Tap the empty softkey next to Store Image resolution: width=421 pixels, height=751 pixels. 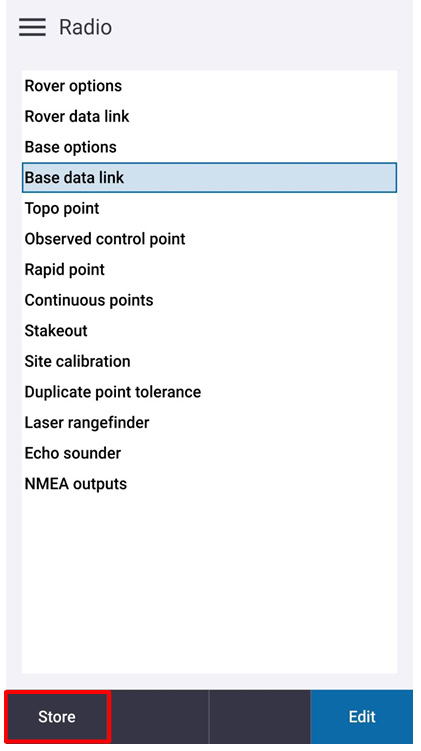(x=159, y=717)
